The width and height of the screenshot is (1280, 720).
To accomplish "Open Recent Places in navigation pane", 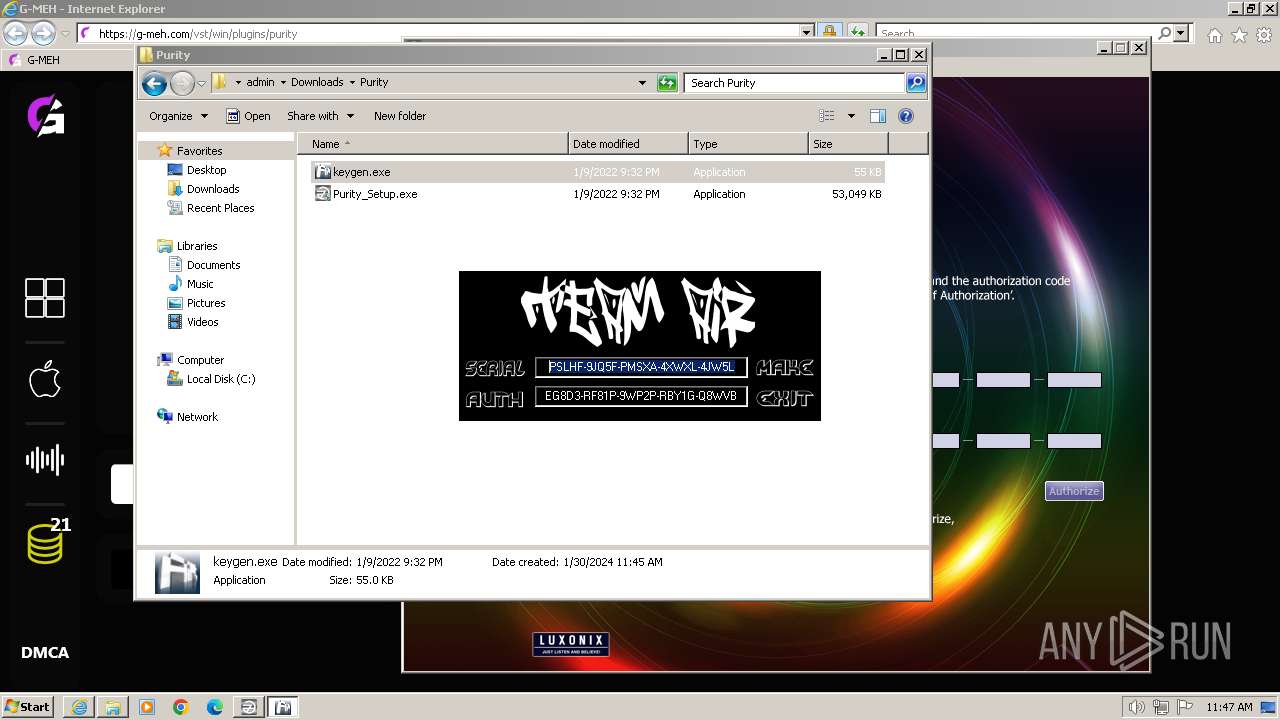I will tap(220, 208).
